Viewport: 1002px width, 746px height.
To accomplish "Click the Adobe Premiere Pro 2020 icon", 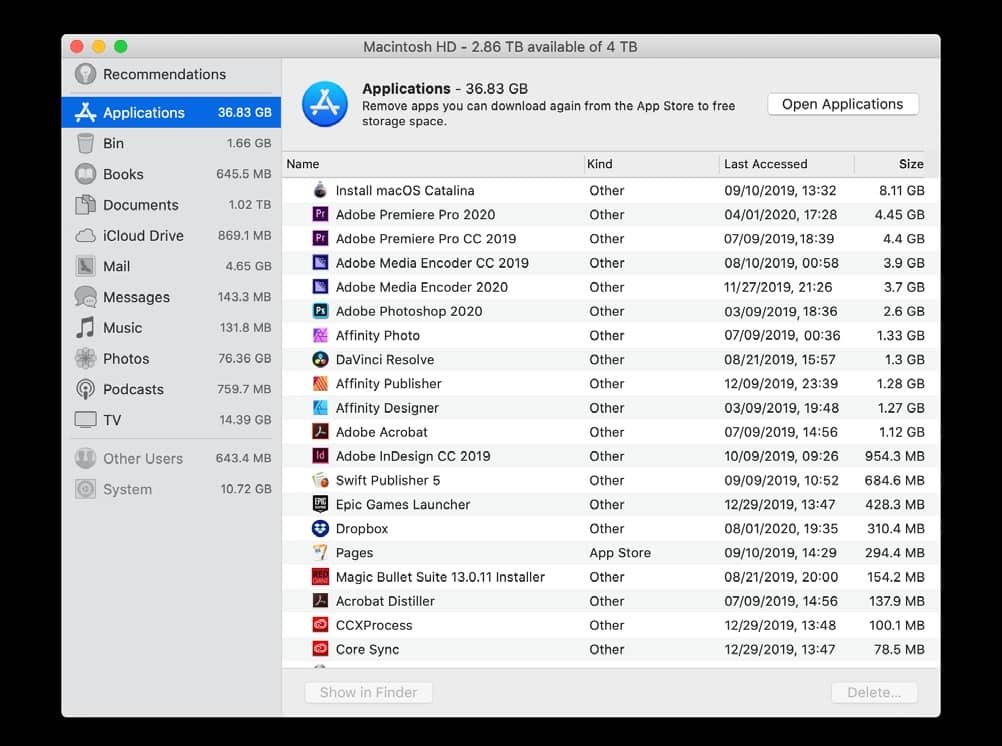I will click(320, 214).
